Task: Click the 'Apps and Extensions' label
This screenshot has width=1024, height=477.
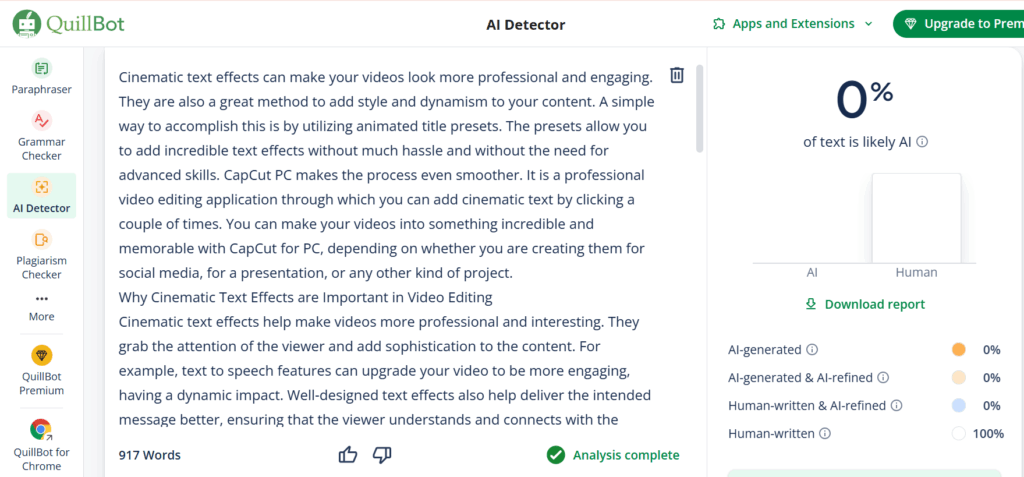Action: tap(793, 24)
